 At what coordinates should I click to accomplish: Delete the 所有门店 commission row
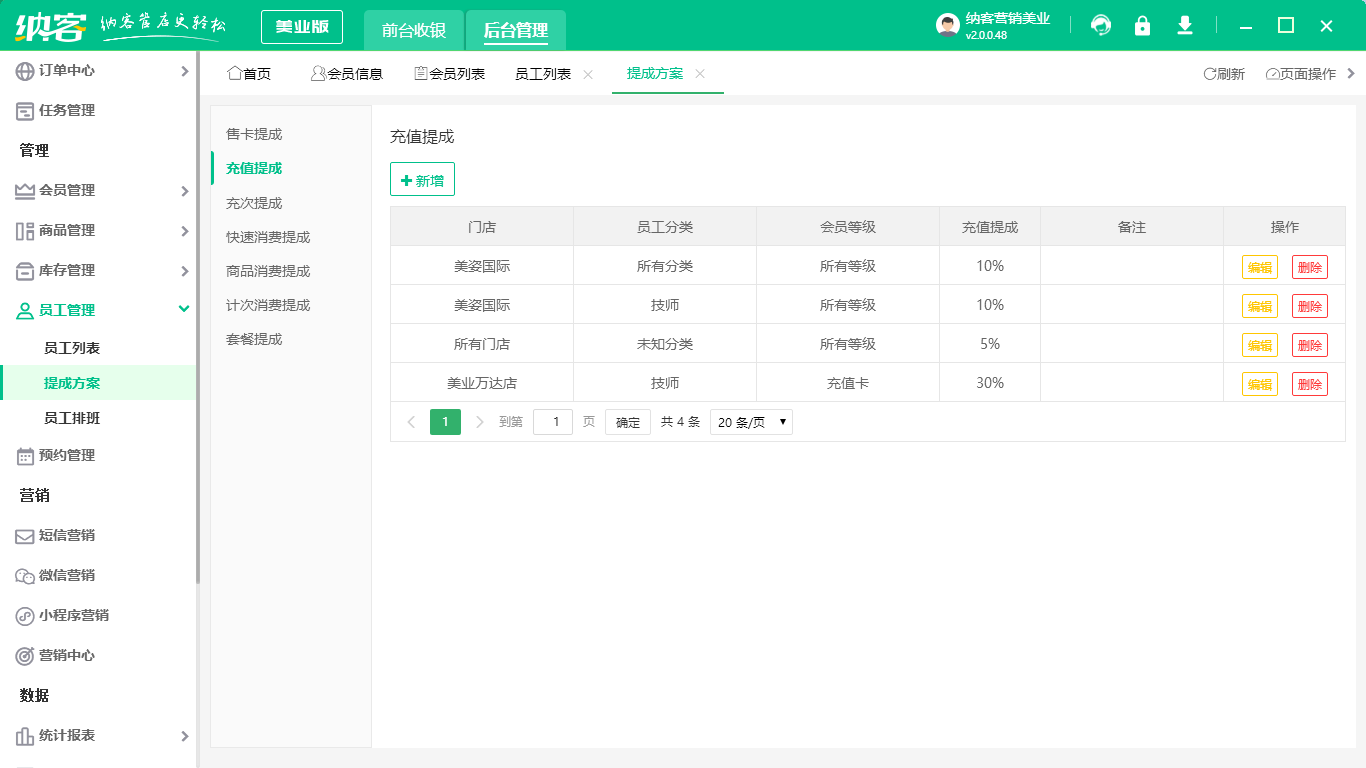coord(1309,345)
